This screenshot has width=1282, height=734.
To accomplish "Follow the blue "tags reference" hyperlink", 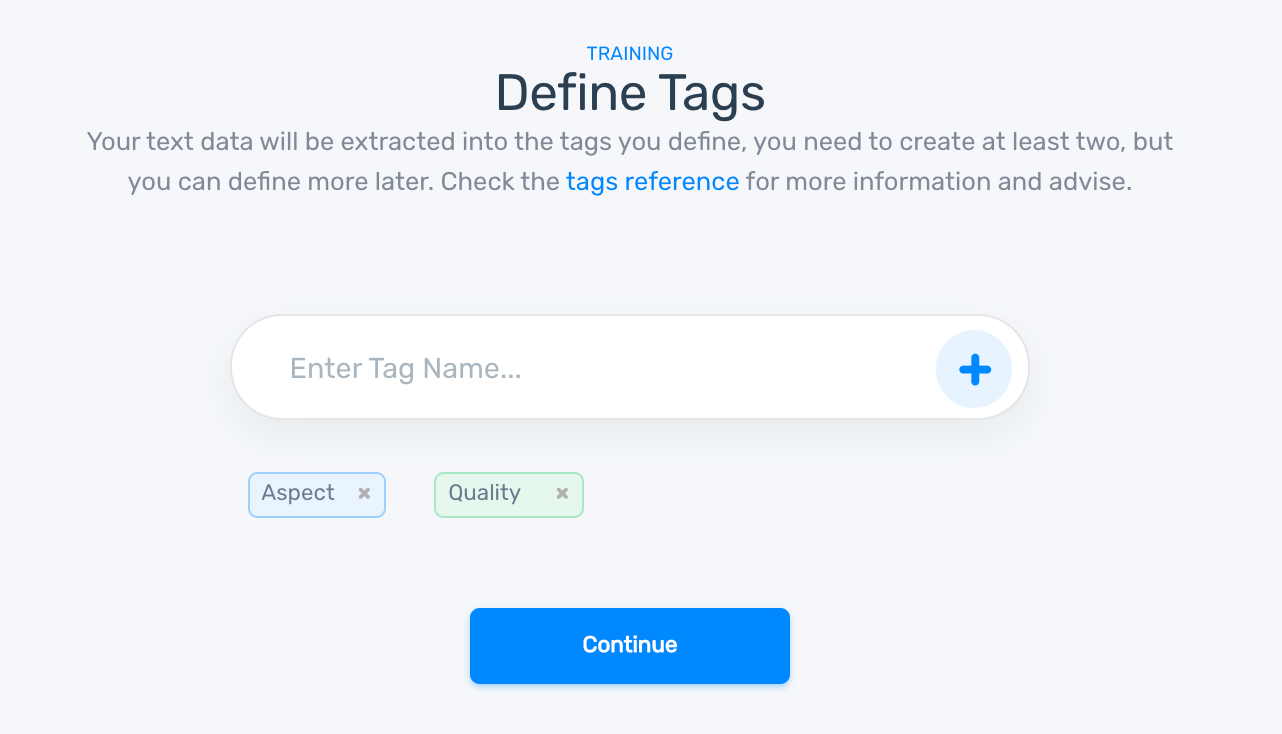I will [652, 182].
